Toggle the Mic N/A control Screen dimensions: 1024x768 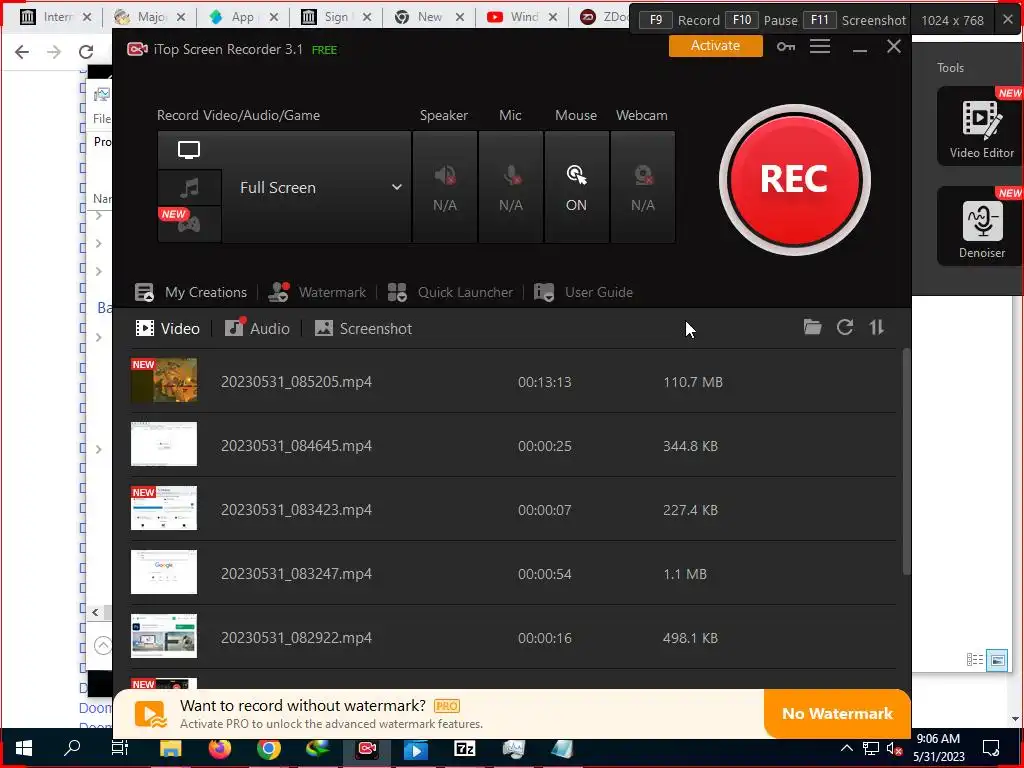coord(511,187)
